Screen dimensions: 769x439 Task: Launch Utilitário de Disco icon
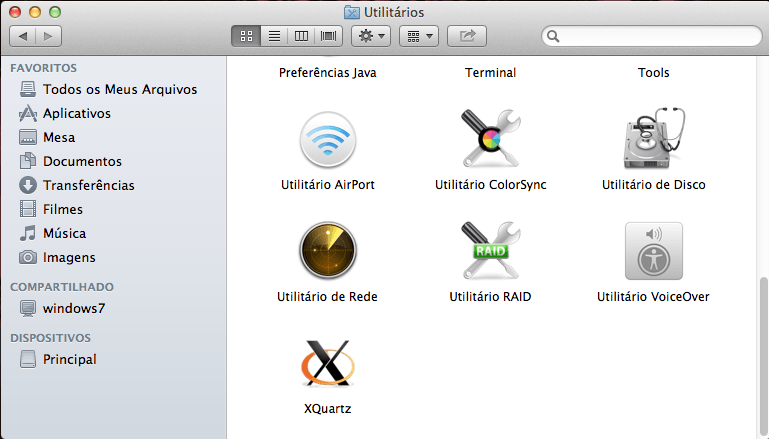click(653, 140)
